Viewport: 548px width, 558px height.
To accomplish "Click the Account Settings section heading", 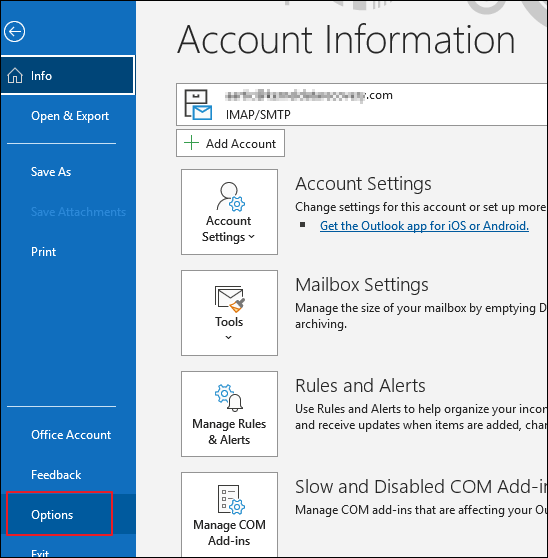I will coord(363,184).
